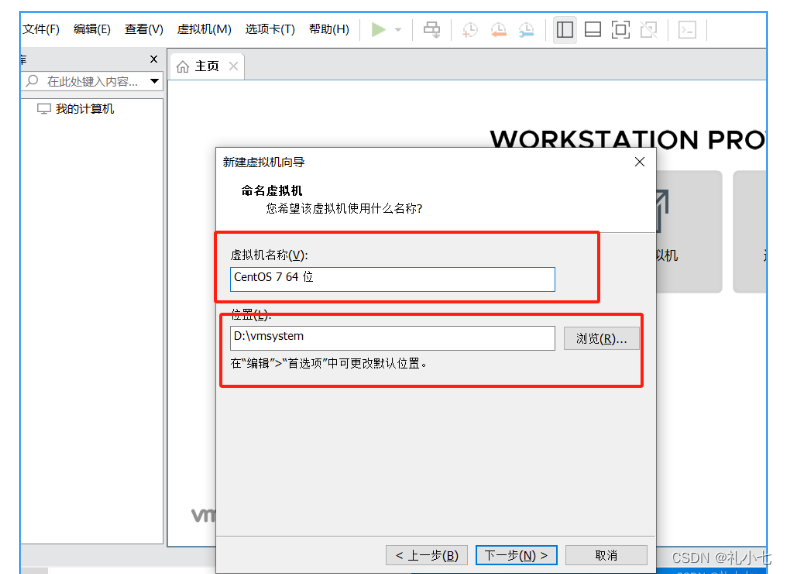Image resolution: width=787 pixels, height=574 pixels.
Task: Toggle the library sidebar view icon
Action: [x=565, y=30]
